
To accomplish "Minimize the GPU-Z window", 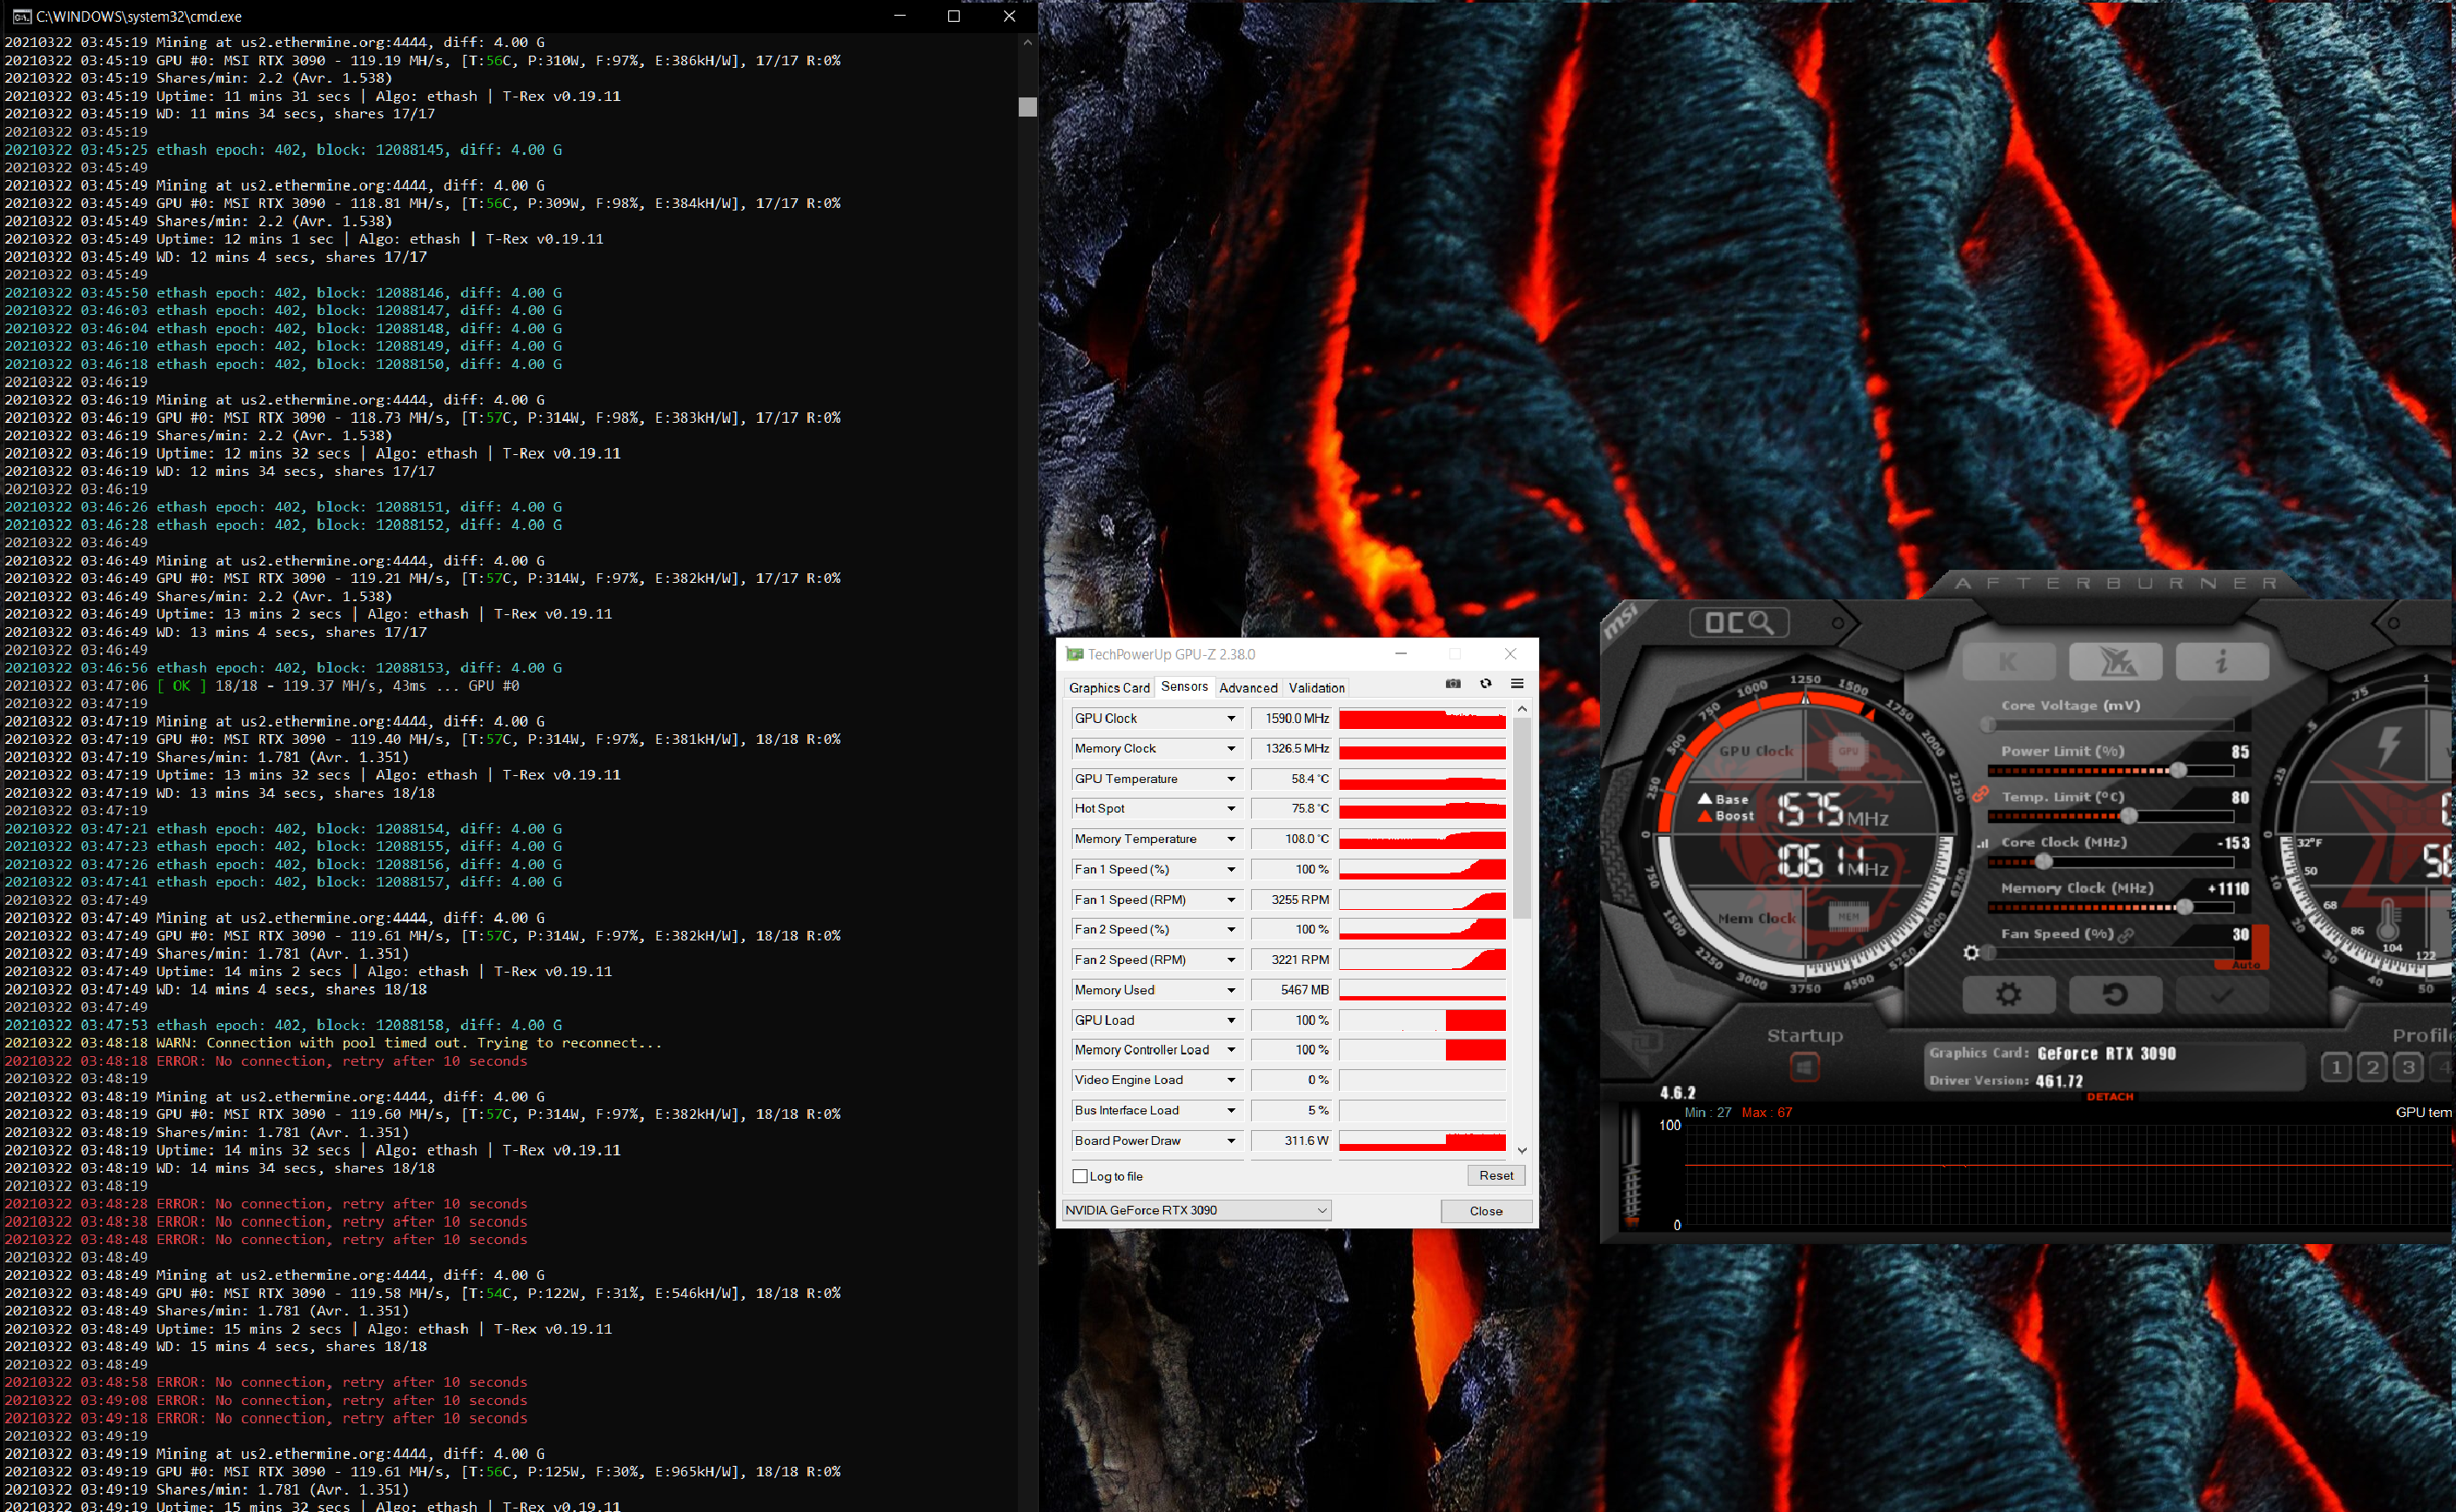I will (1401, 654).
